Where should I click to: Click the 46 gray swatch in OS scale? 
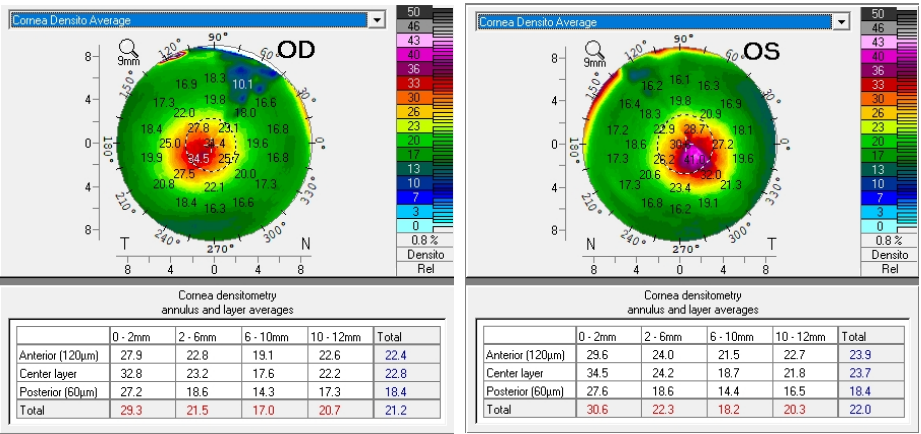(878, 28)
